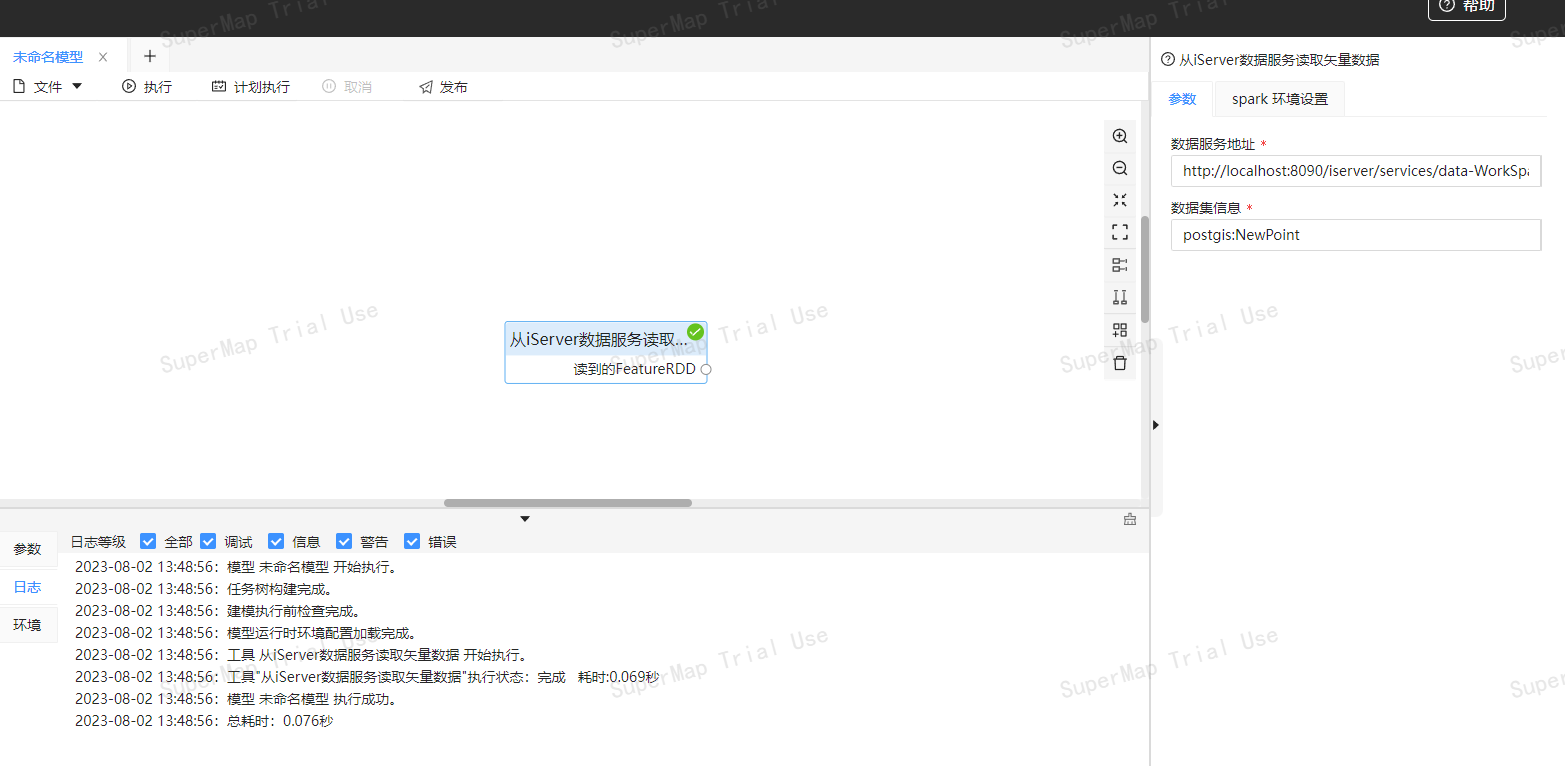Viewport: 1565px width, 766px height.
Task: Add a new model tab
Action: pyautogui.click(x=150, y=56)
